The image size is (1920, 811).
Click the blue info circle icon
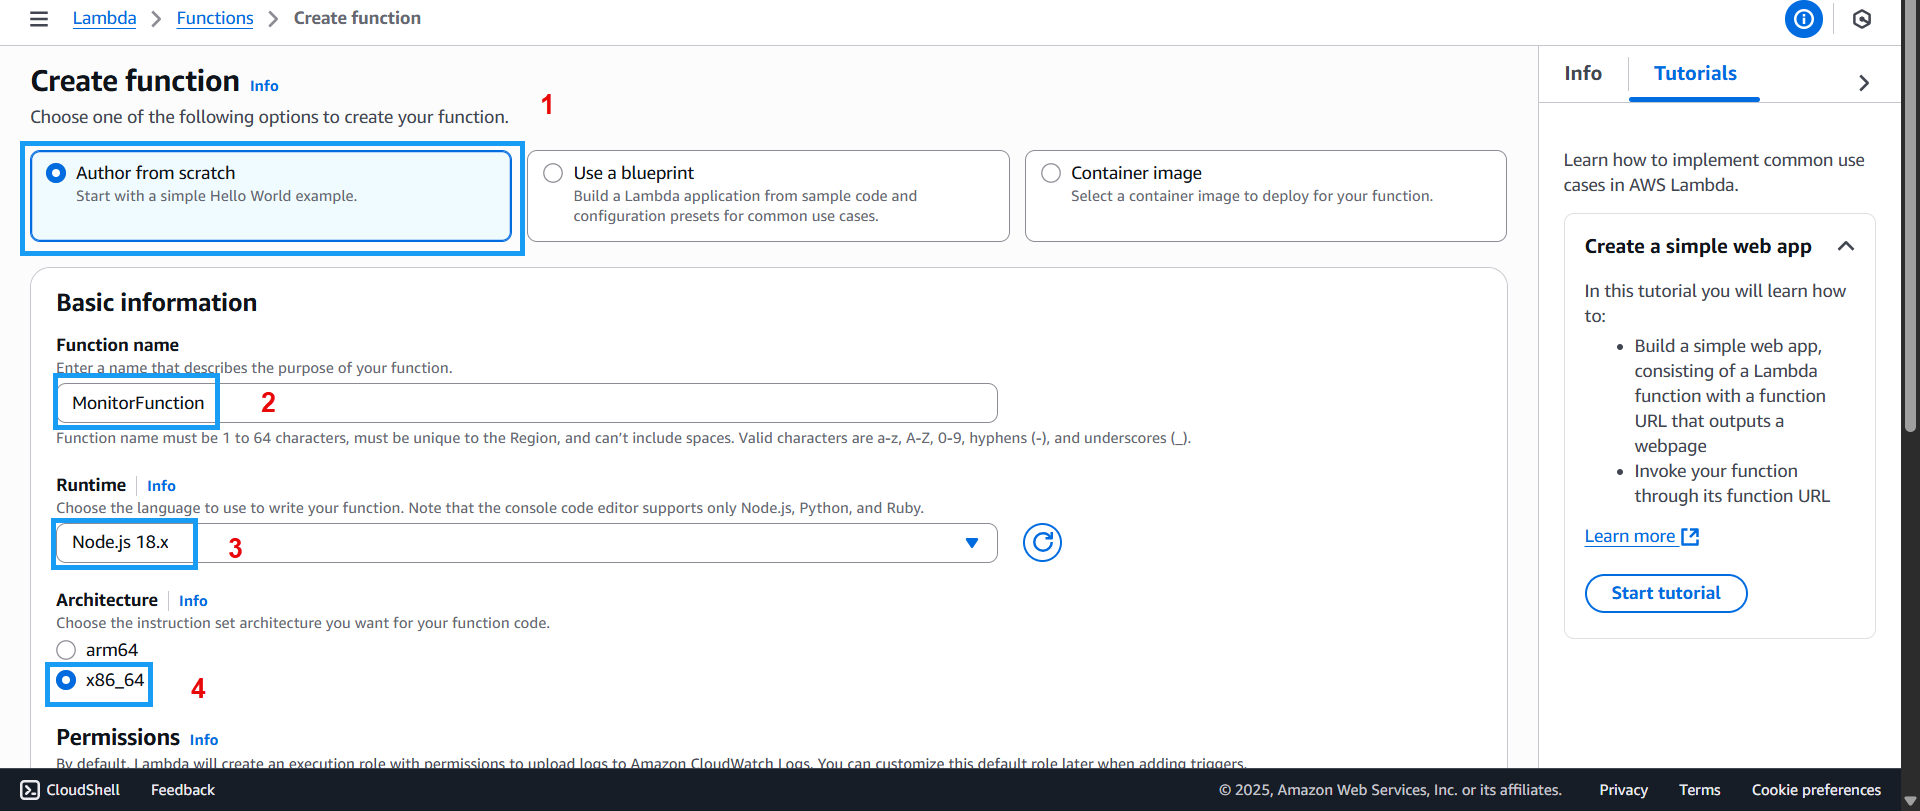tap(1803, 19)
